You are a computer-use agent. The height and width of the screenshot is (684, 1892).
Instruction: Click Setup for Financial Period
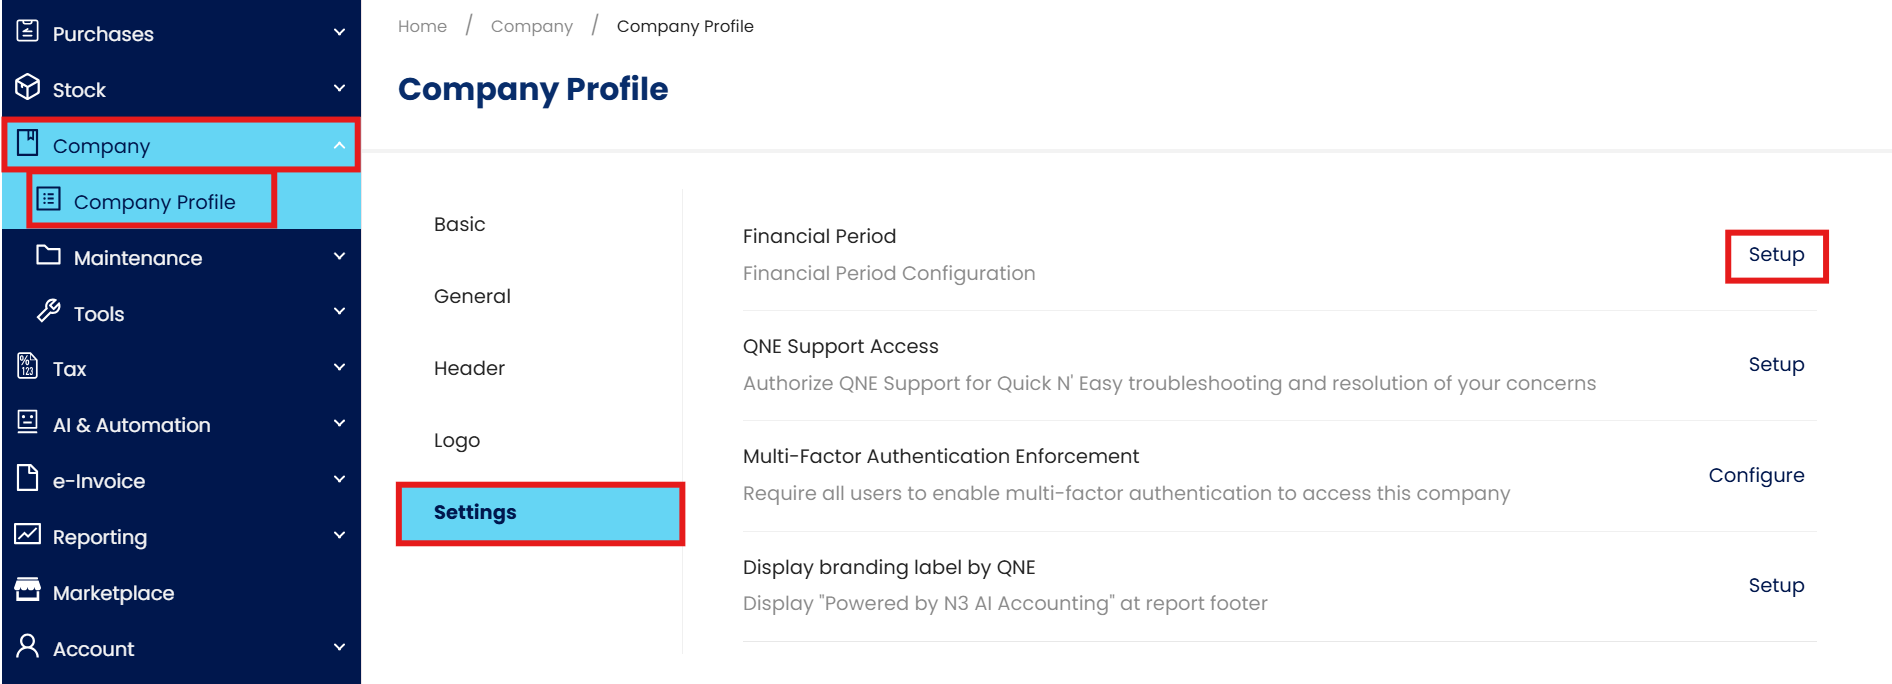[x=1776, y=255]
